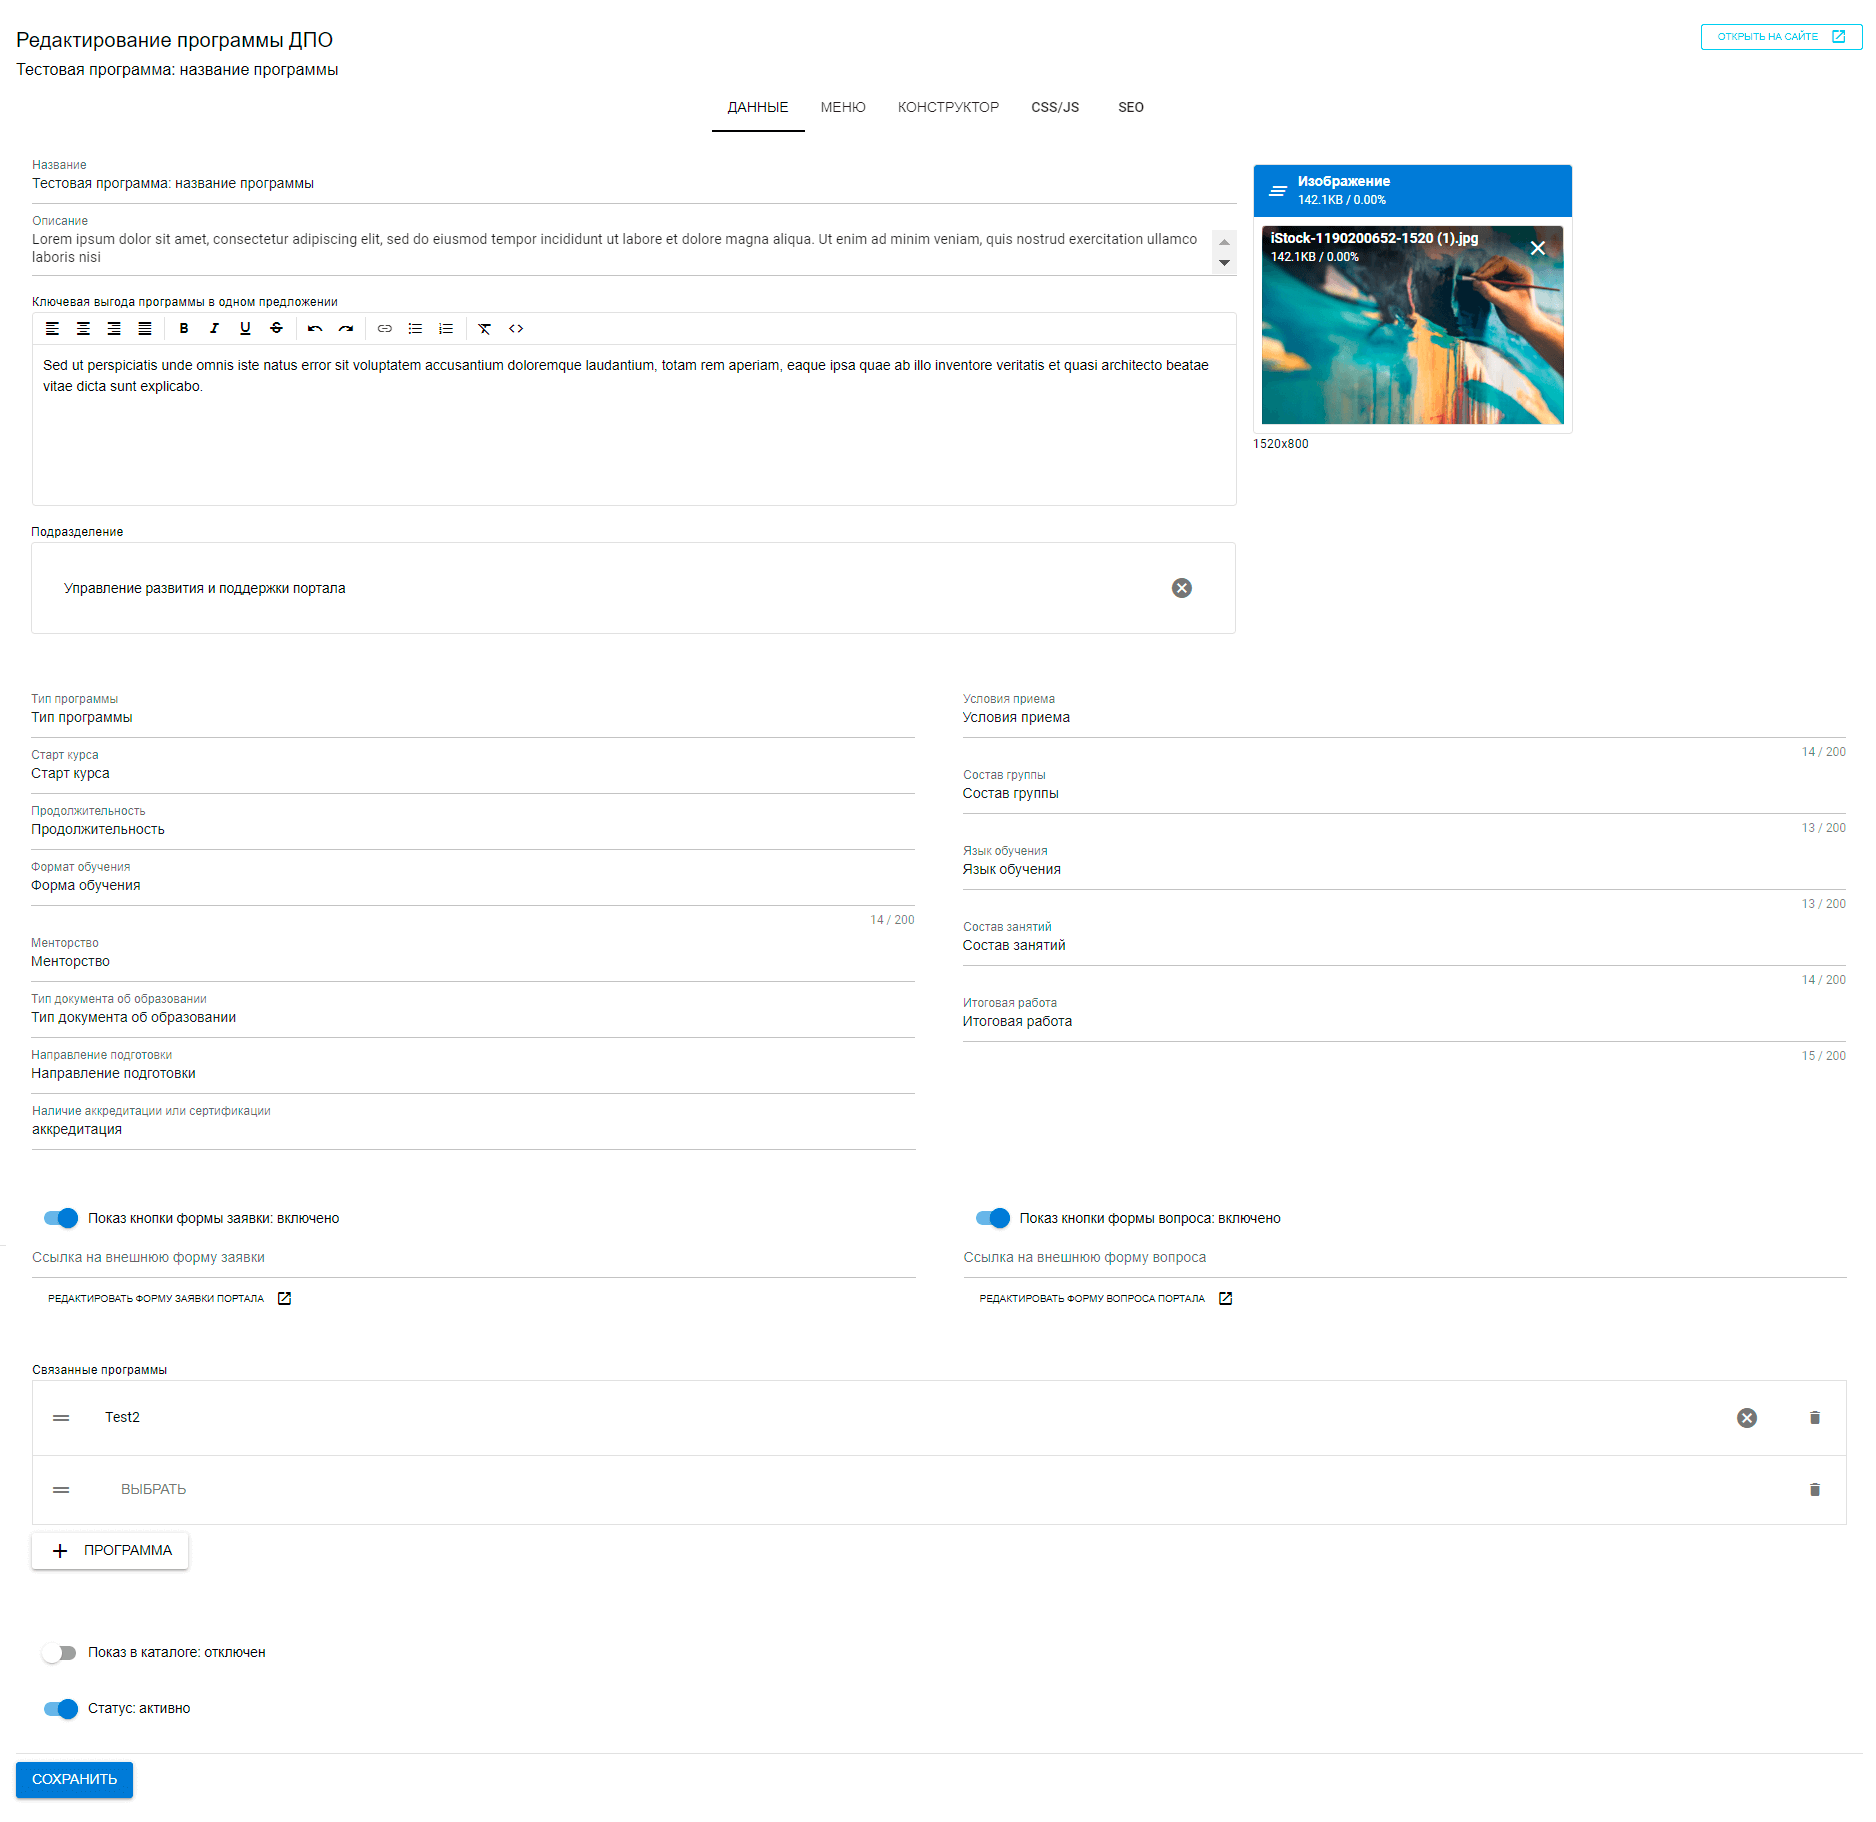1876x1822 pixels.
Task: Align text right in editor toolbar
Action: click(114, 328)
